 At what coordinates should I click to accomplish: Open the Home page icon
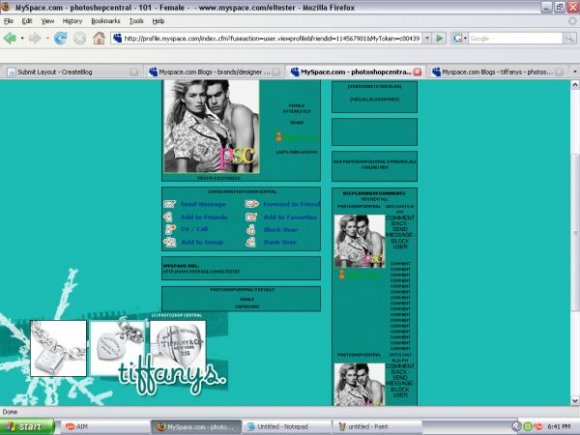[99, 38]
